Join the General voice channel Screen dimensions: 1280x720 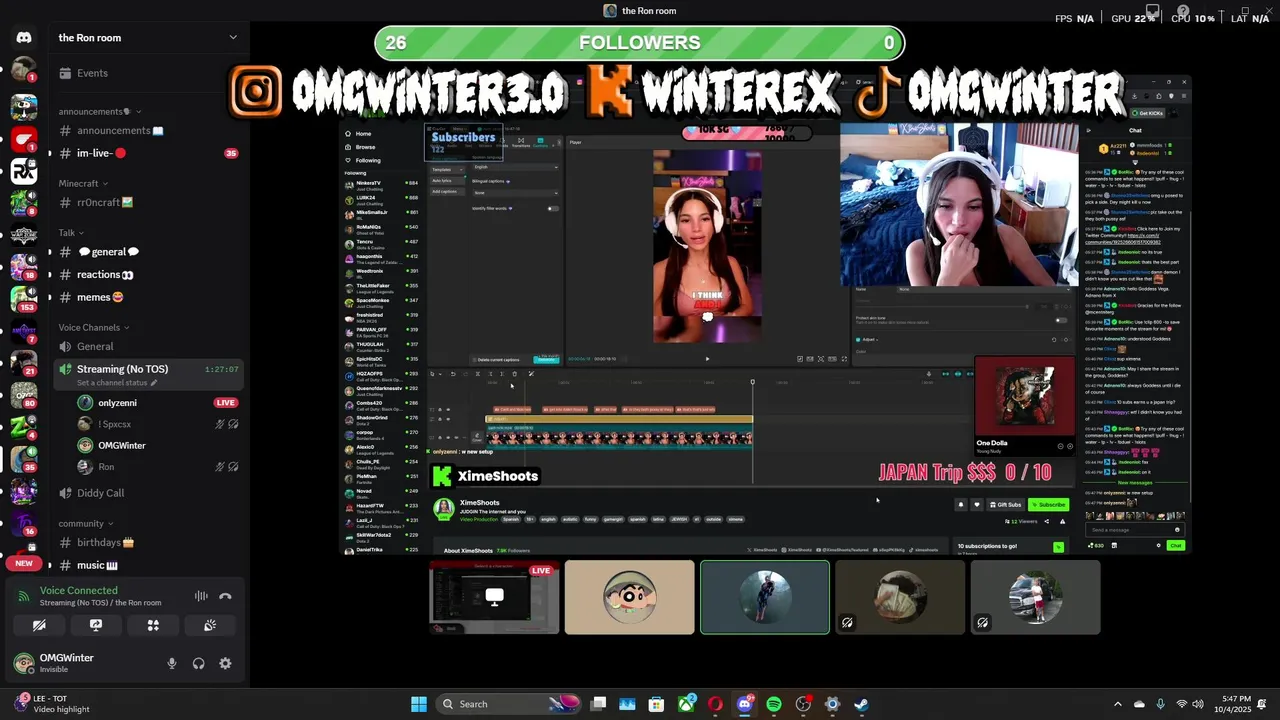pos(148,347)
